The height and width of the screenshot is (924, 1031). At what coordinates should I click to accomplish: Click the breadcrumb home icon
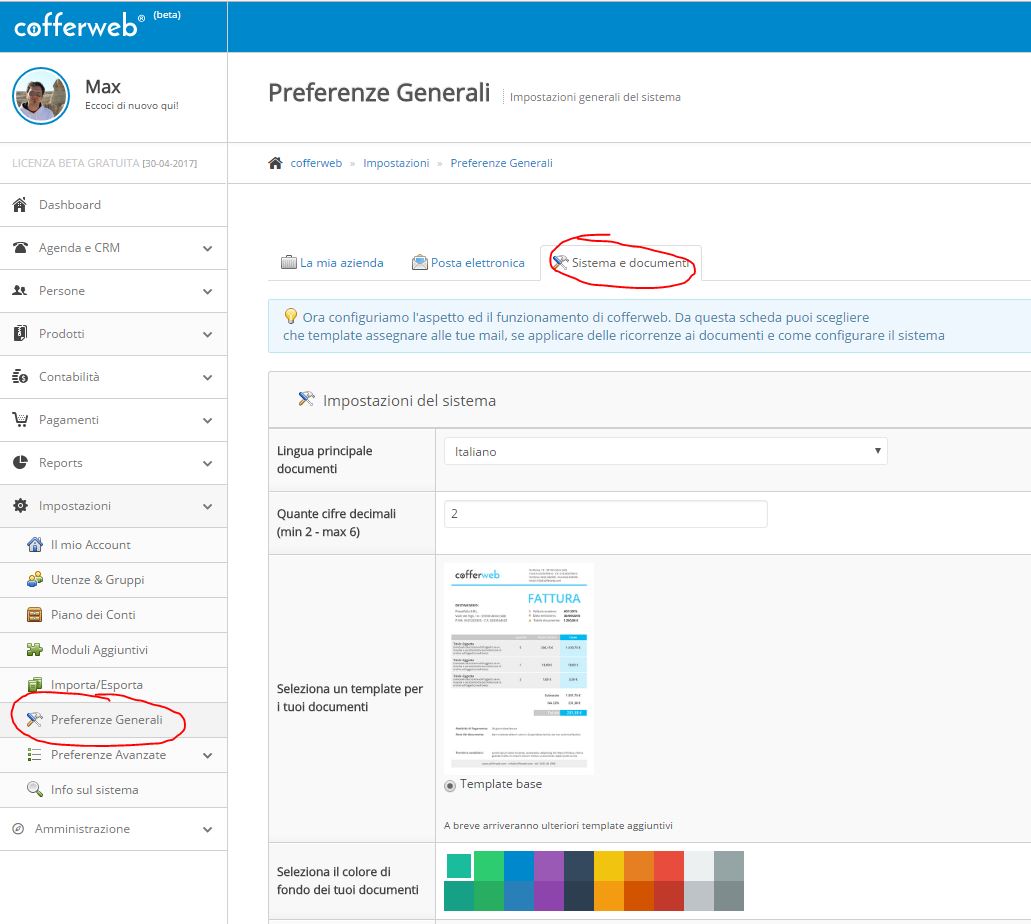(276, 163)
